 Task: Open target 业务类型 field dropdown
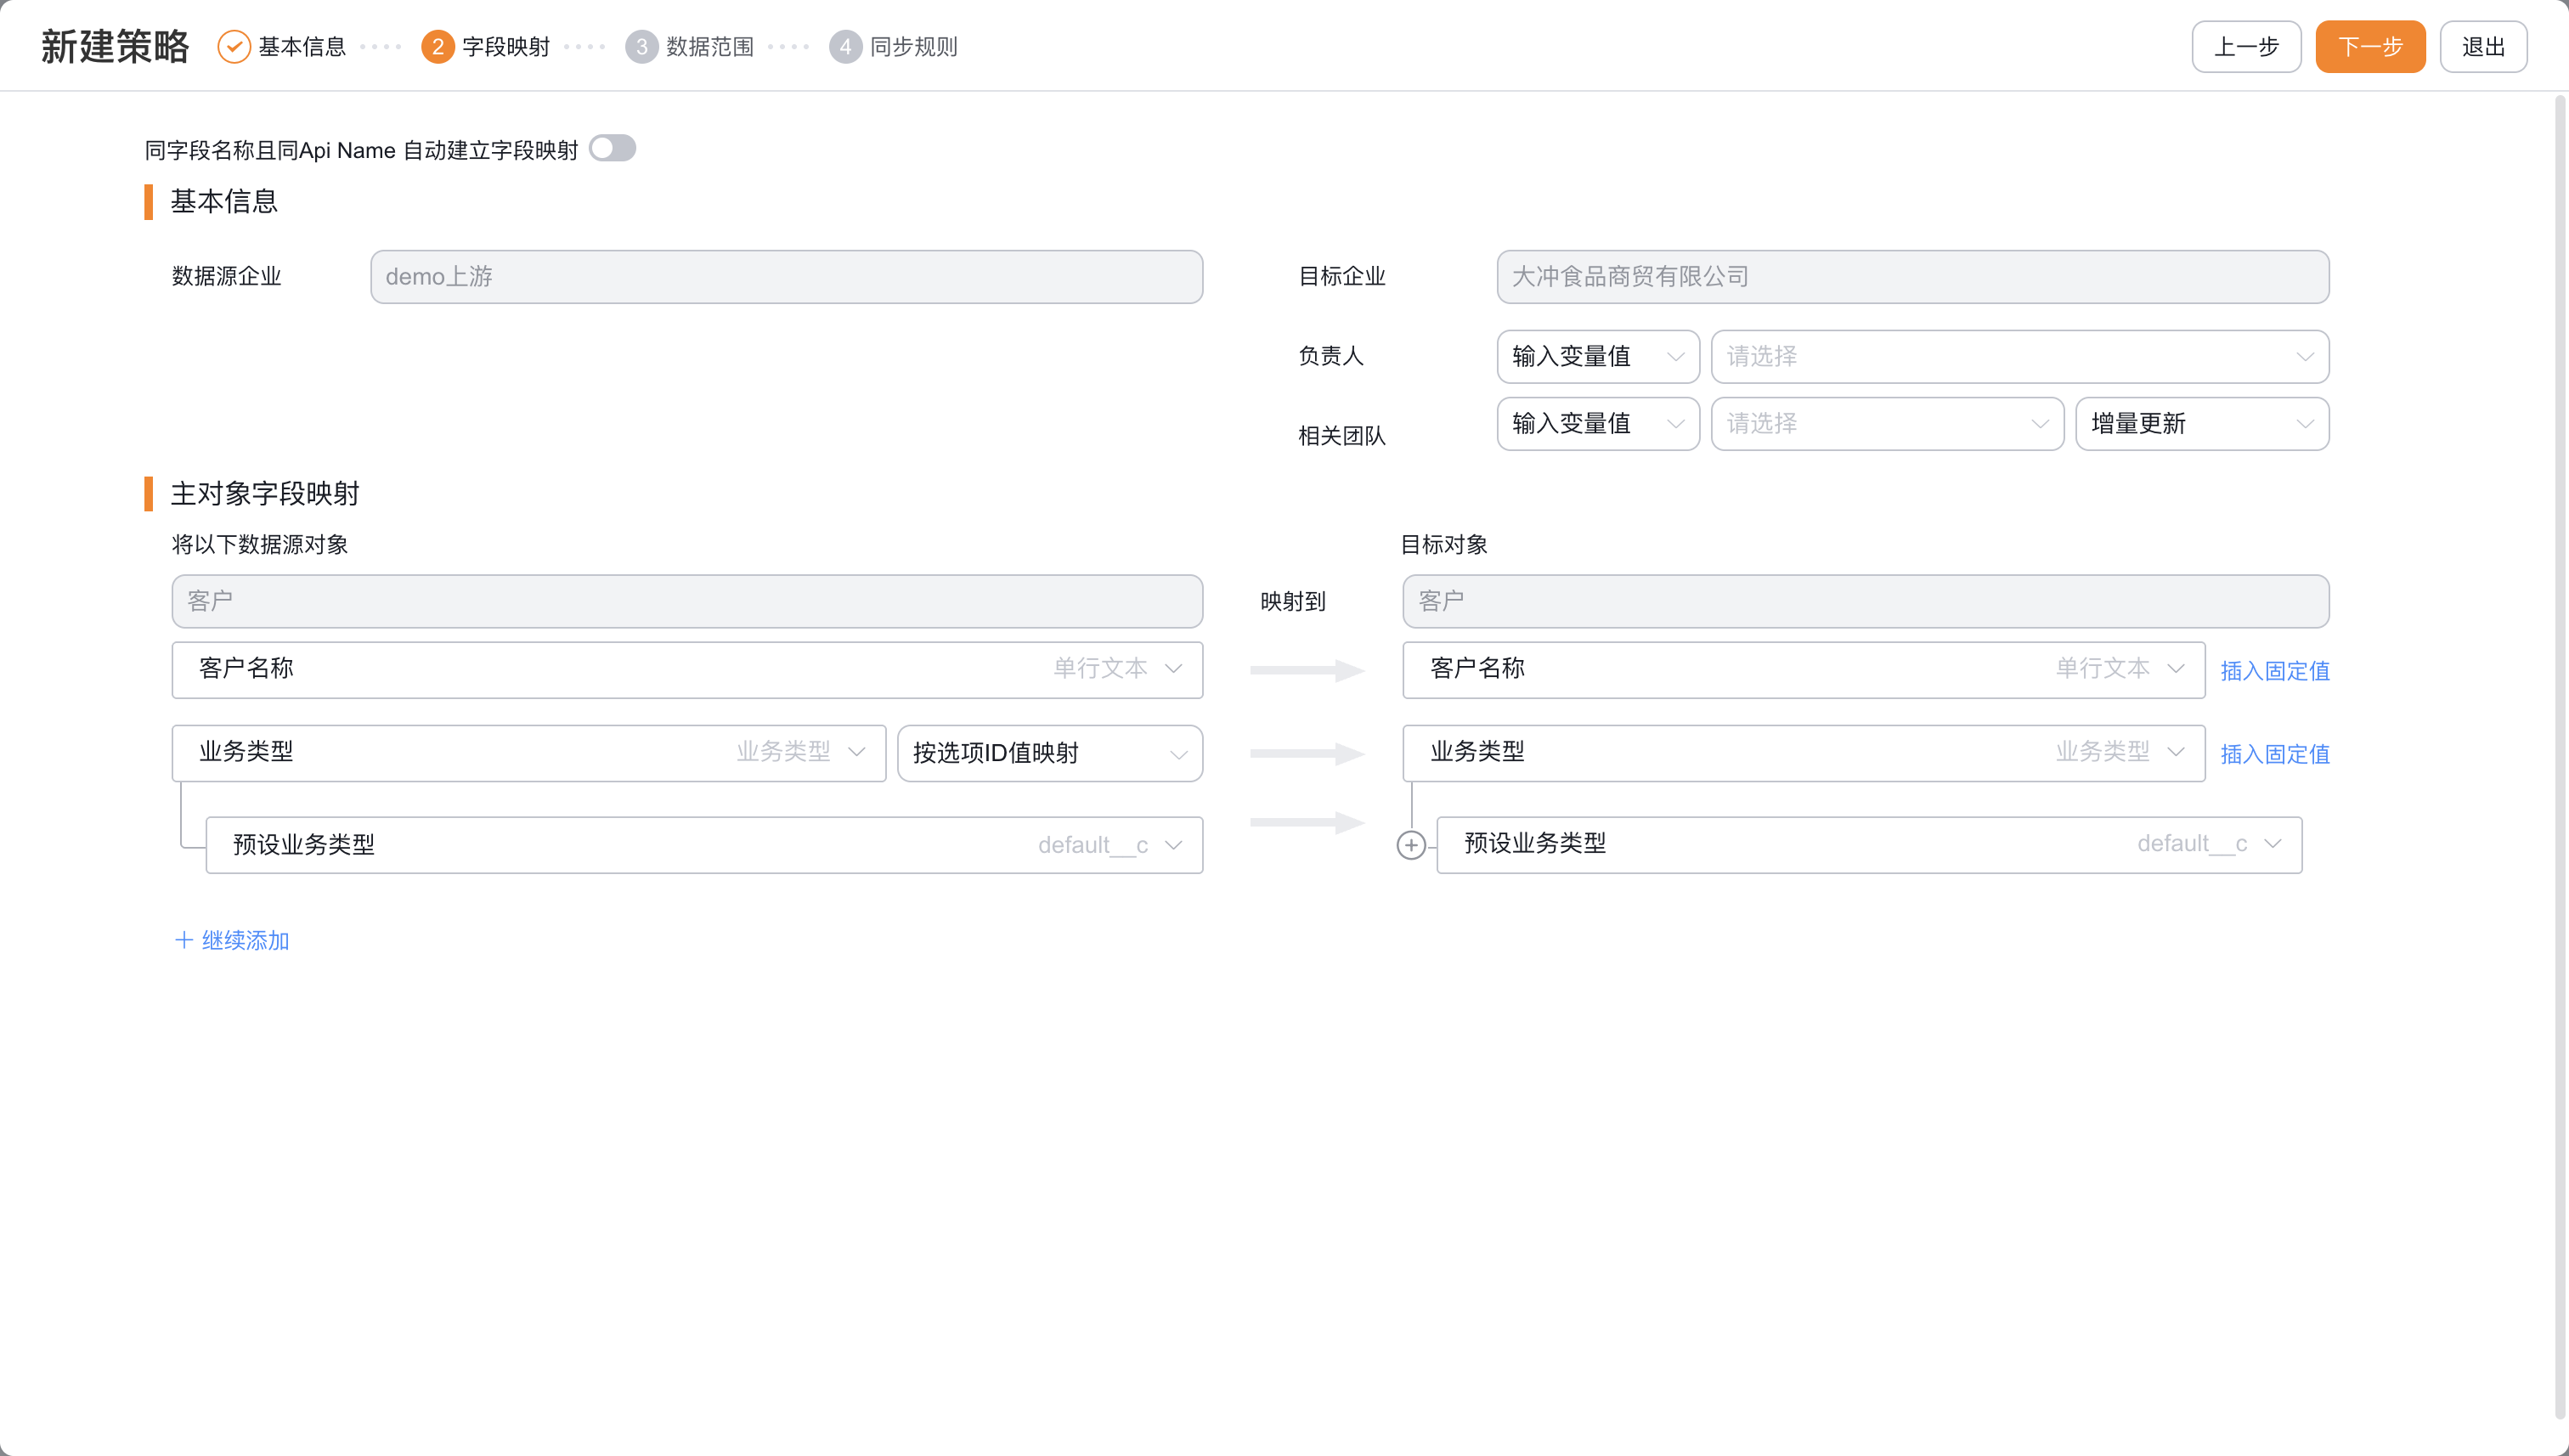[1803, 753]
